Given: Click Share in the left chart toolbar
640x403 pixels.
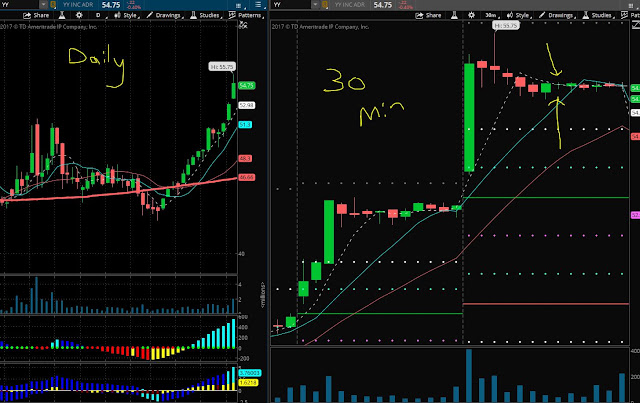Looking at the screenshot, I should [x=36, y=16].
